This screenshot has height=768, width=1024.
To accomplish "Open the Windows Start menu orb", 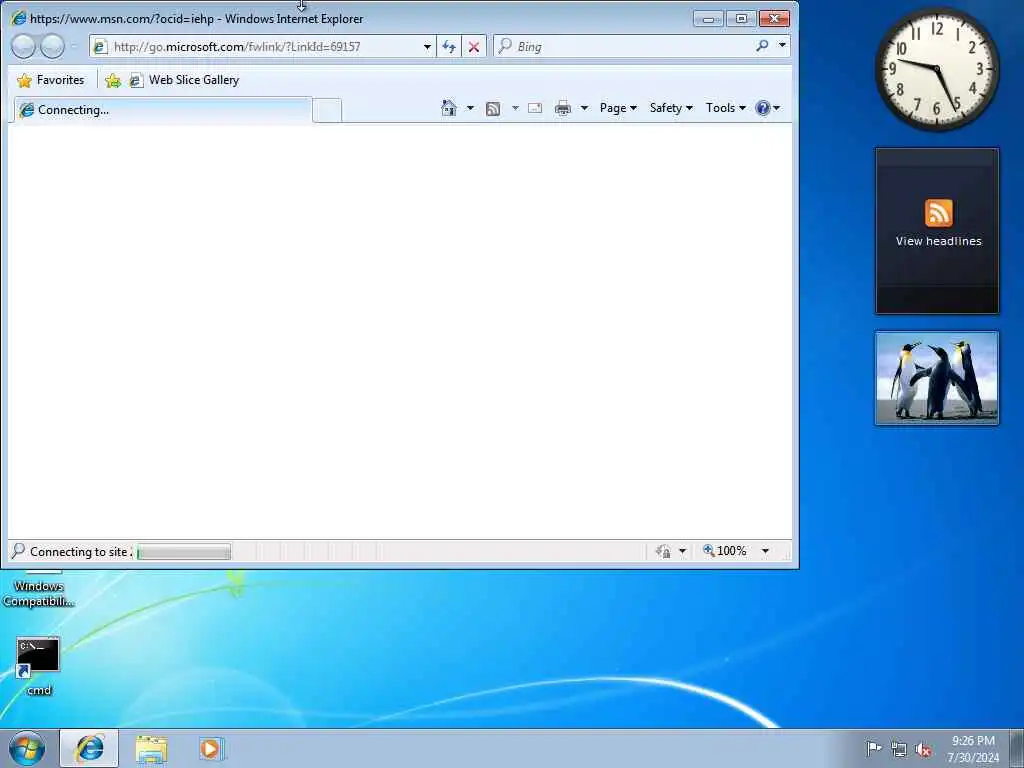I will (x=27, y=748).
